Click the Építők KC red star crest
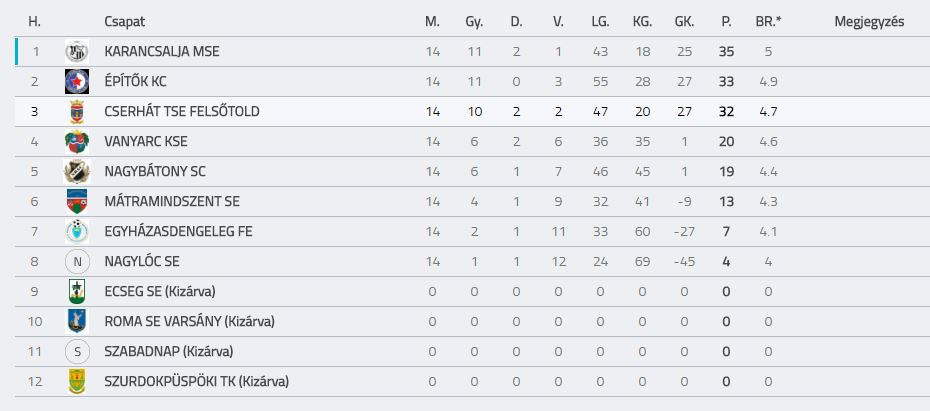 pos(77,81)
